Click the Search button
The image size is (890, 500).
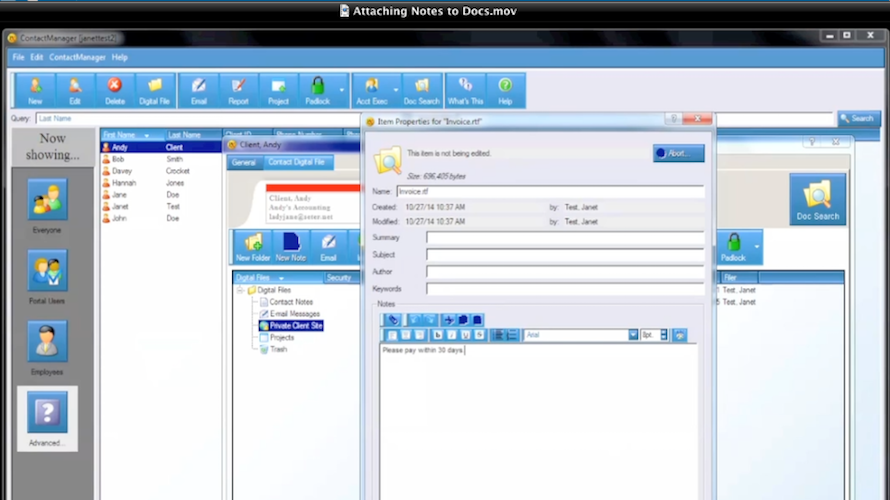click(x=859, y=118)
